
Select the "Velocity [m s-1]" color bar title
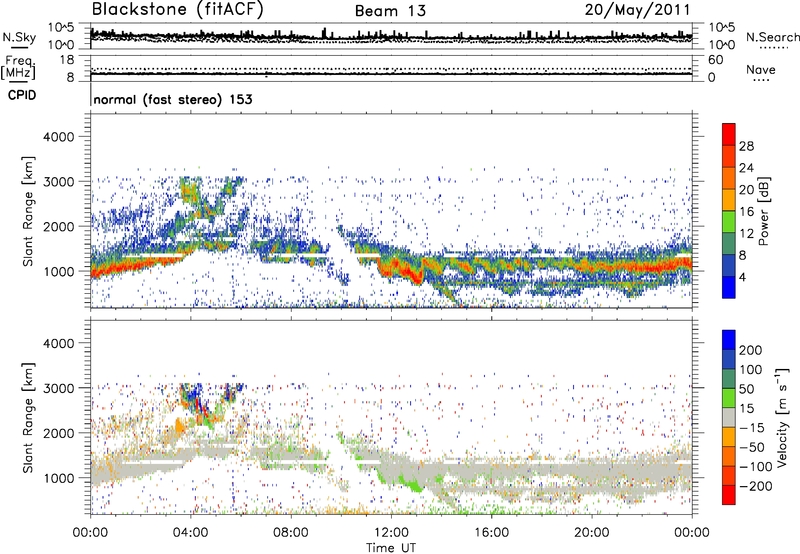point(782,417)
